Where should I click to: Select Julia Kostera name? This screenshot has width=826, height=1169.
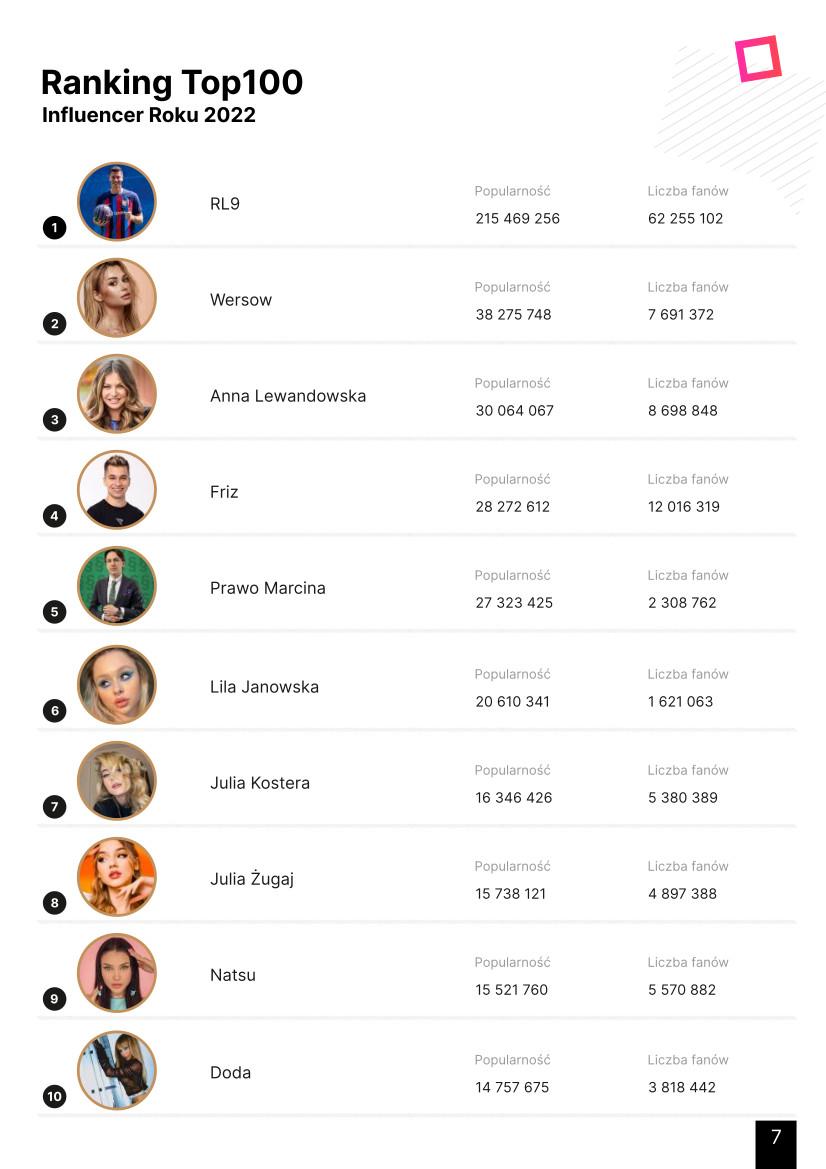[259, 783]
